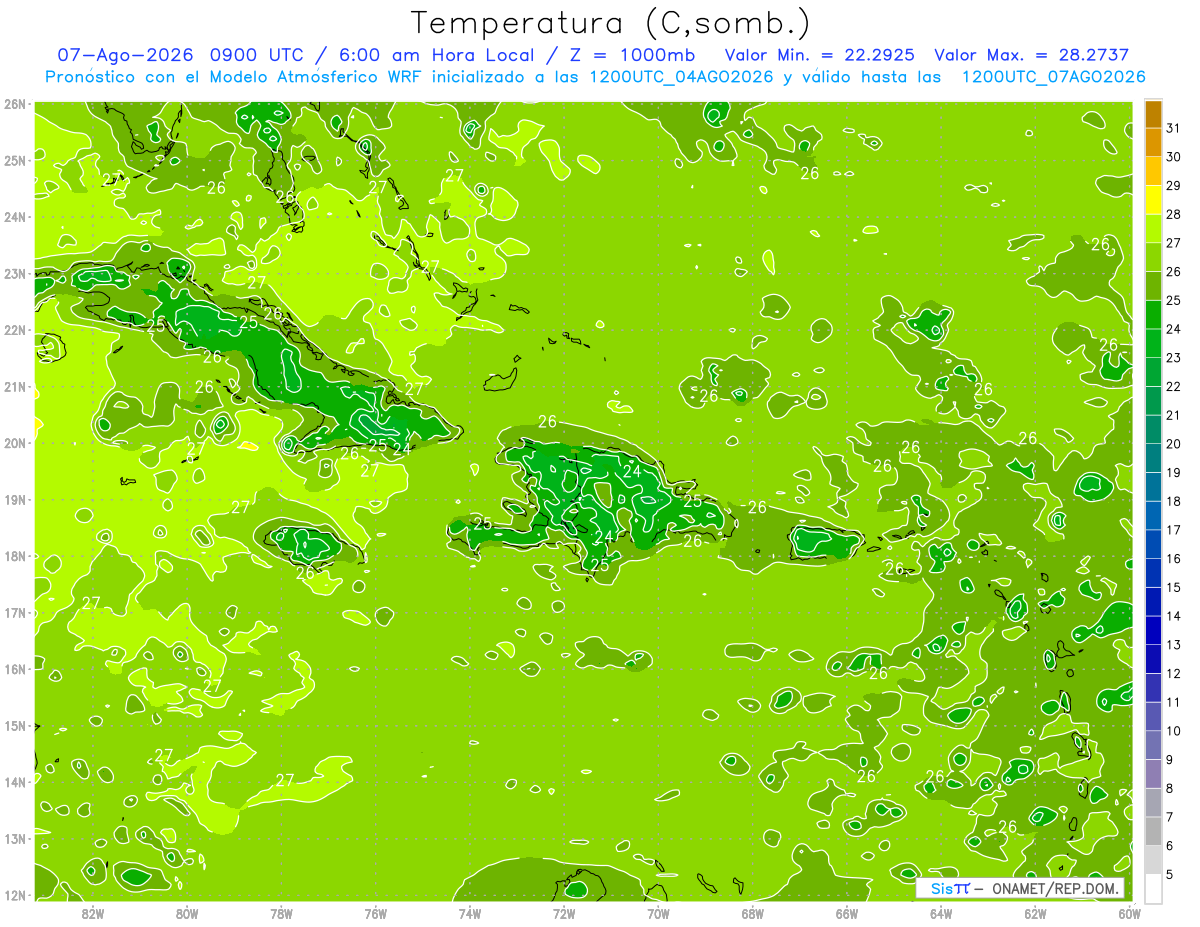
Task: Click the legend value '5'
Action: [1170, 875]
